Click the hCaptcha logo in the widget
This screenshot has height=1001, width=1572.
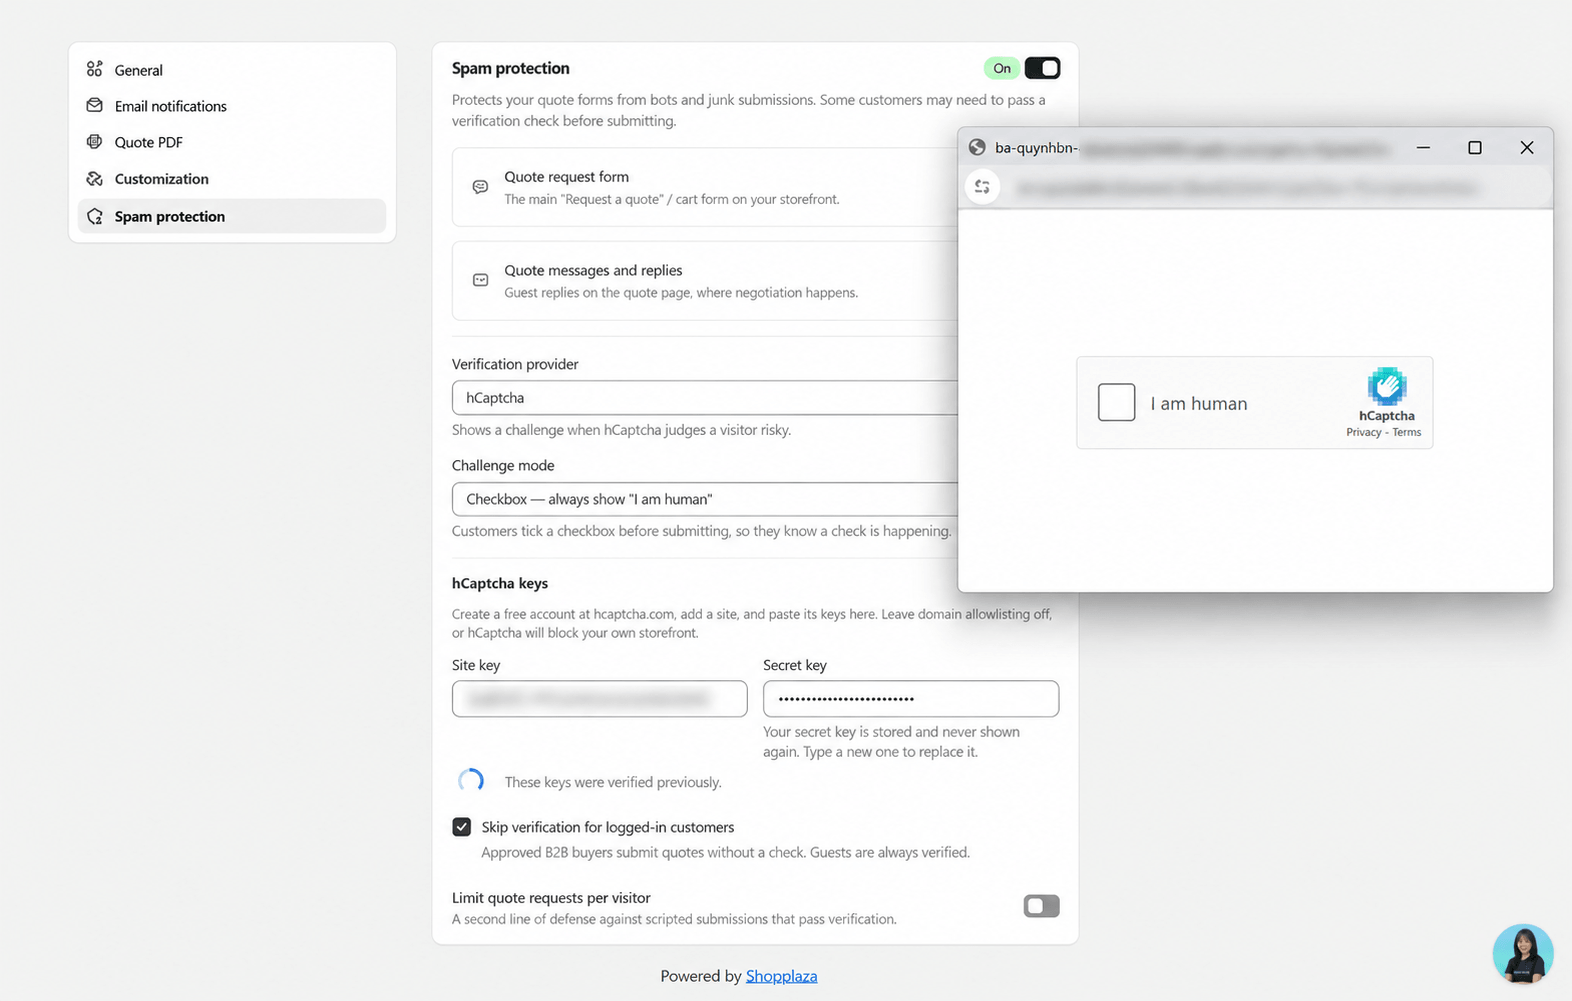tap(1387, 386)
